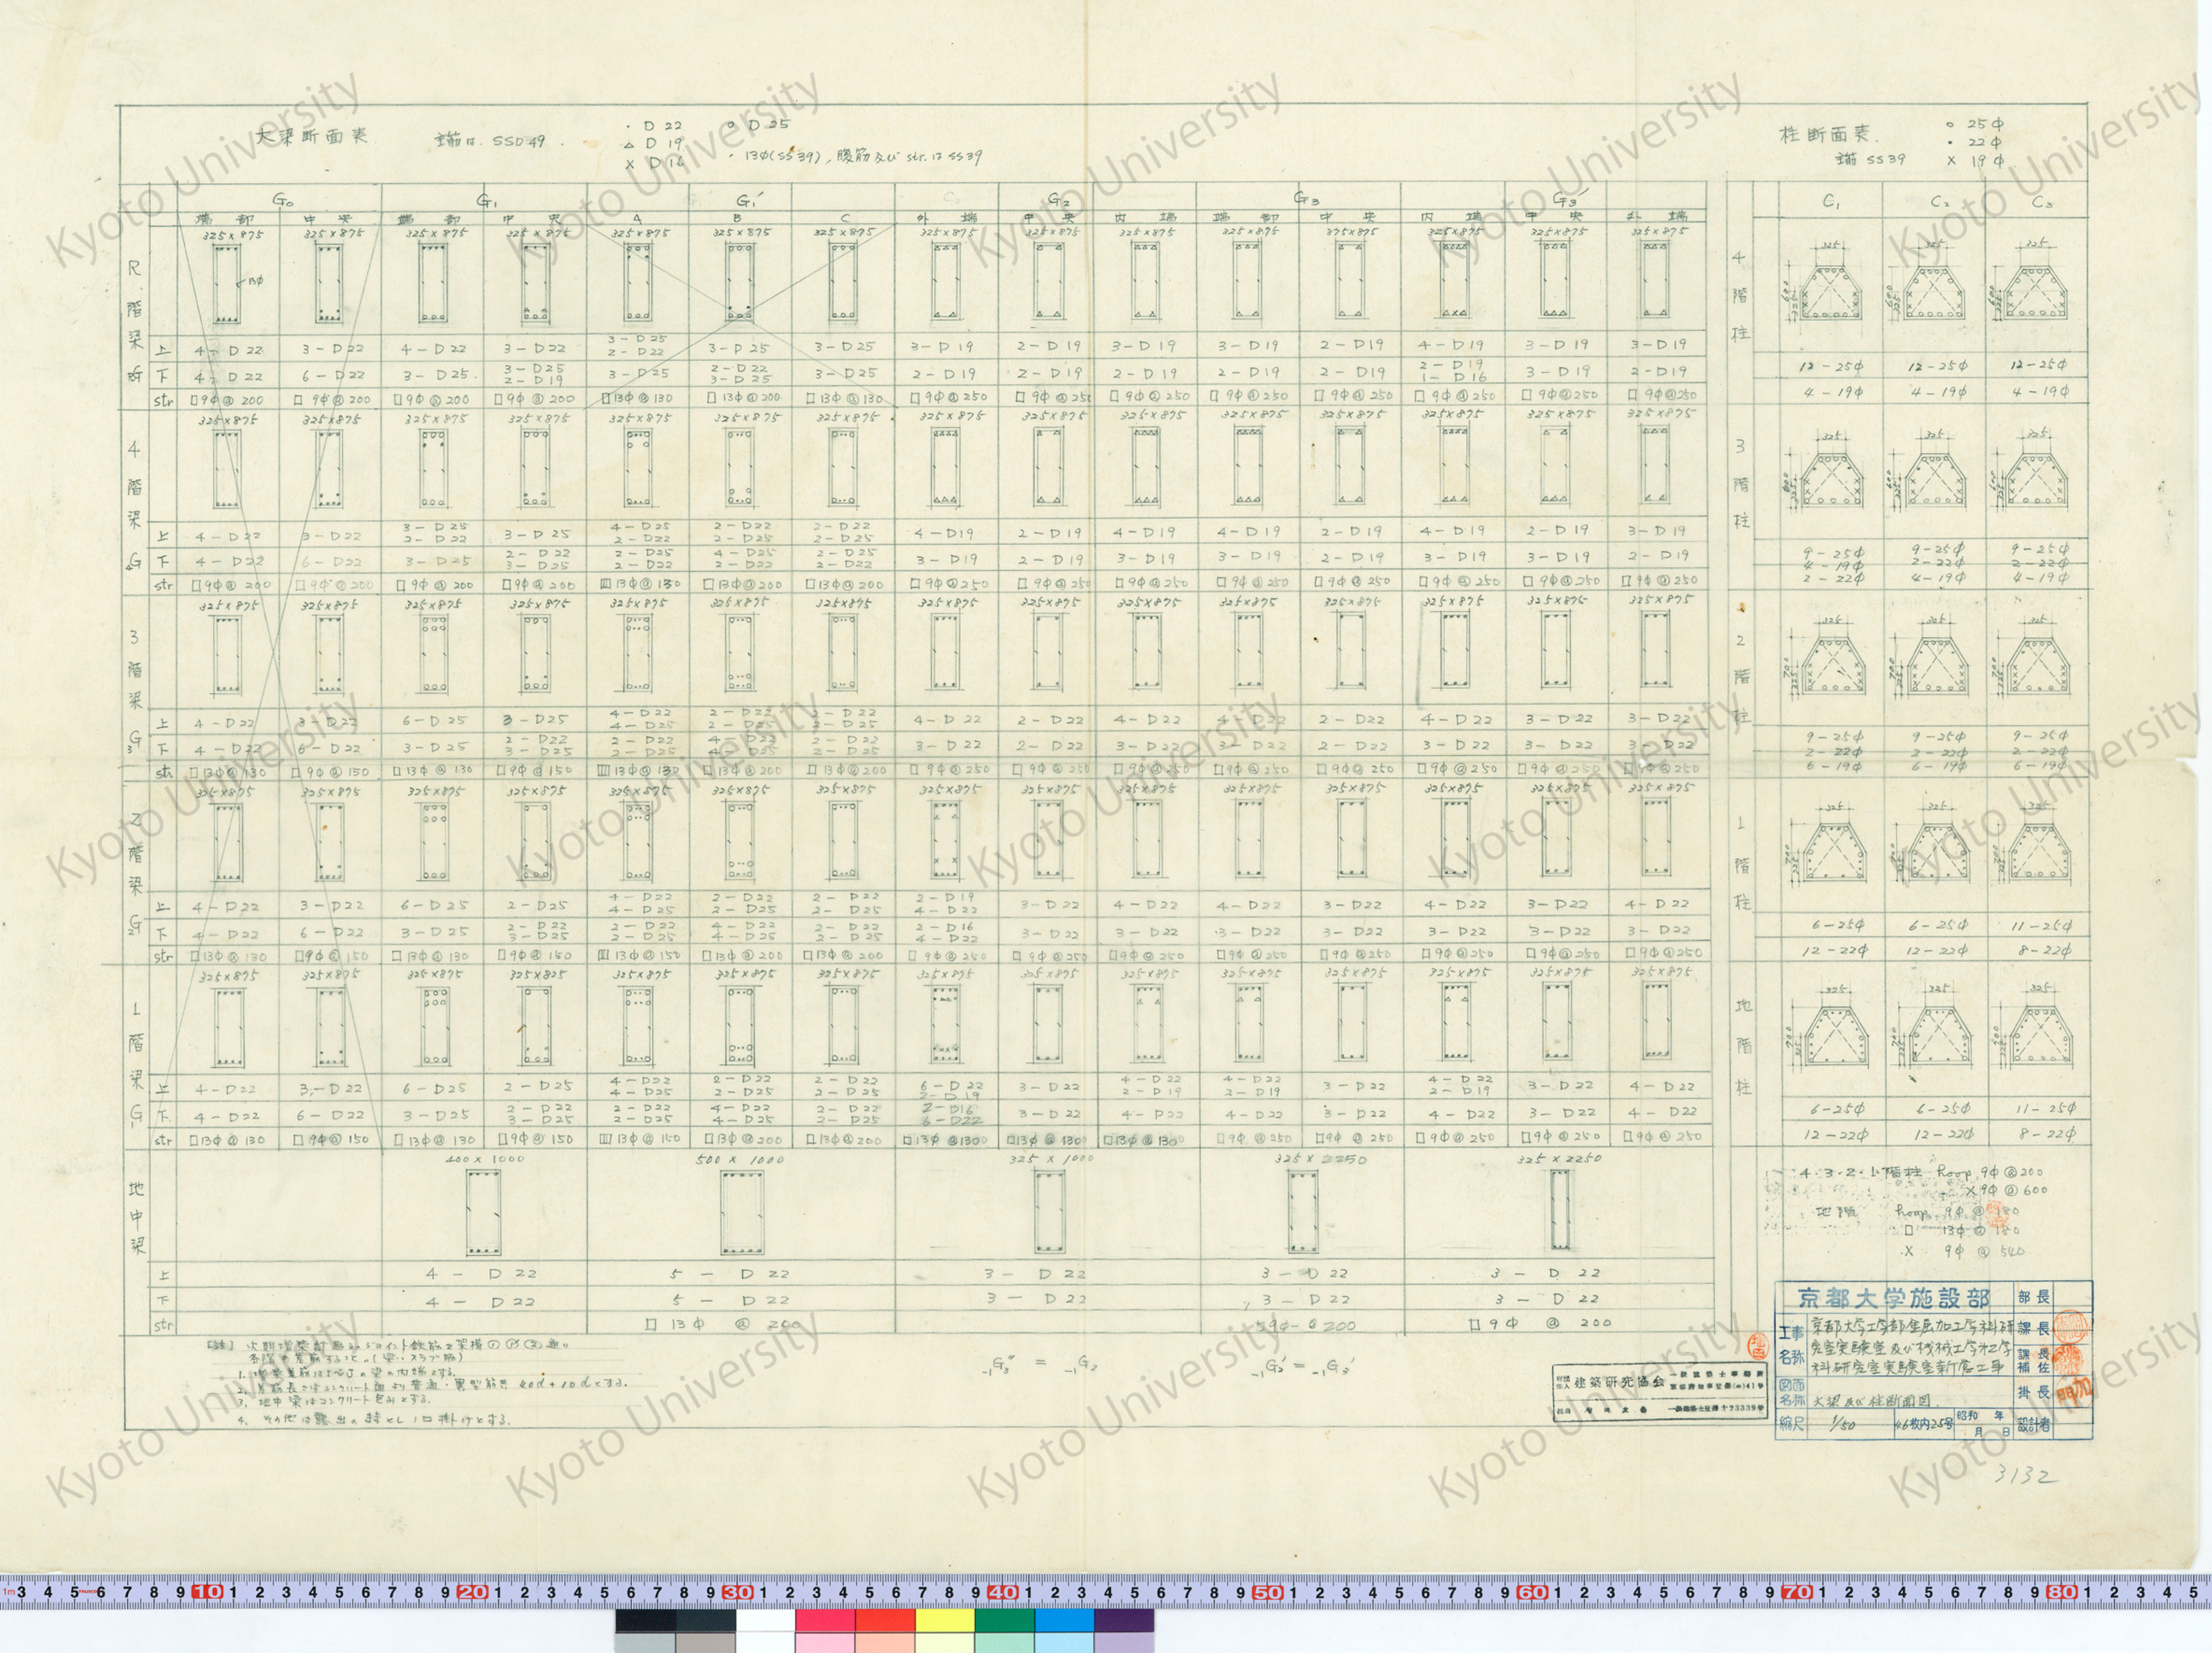
Task: Click the 地中梁 row label
Action: coord(137,1217)
